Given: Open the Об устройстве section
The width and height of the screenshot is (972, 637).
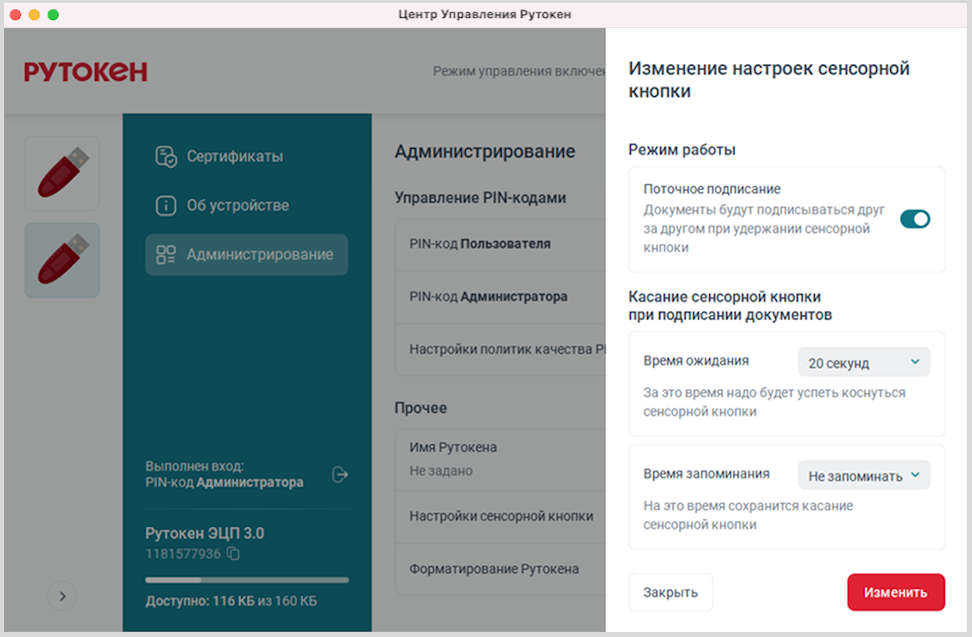Looking at the screenshot, I should coord(237,206).
